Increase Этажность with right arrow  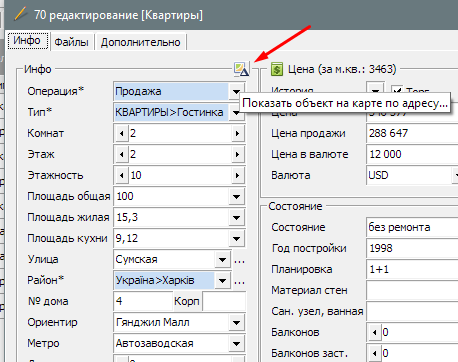[x=237, y=176]
